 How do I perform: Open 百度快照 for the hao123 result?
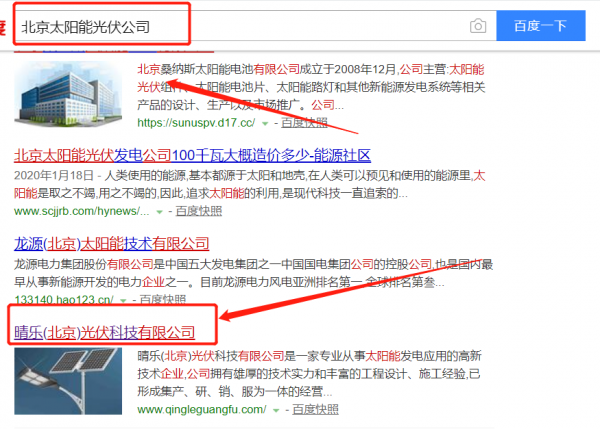pyautogui.click(x=163, y=299)
